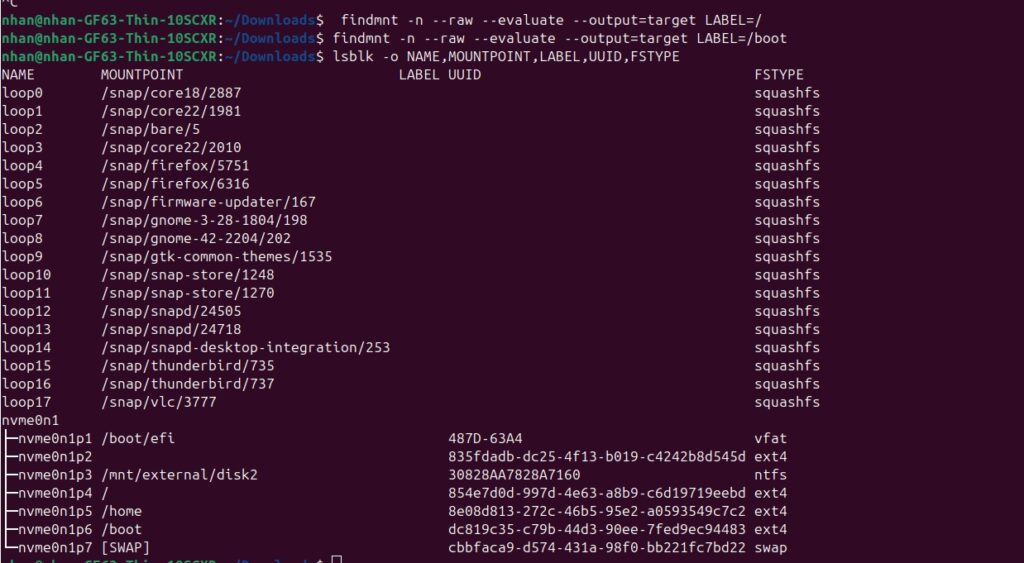
Task: Select the nvme0n1 parent disk entry
Action: click(30, 420)
